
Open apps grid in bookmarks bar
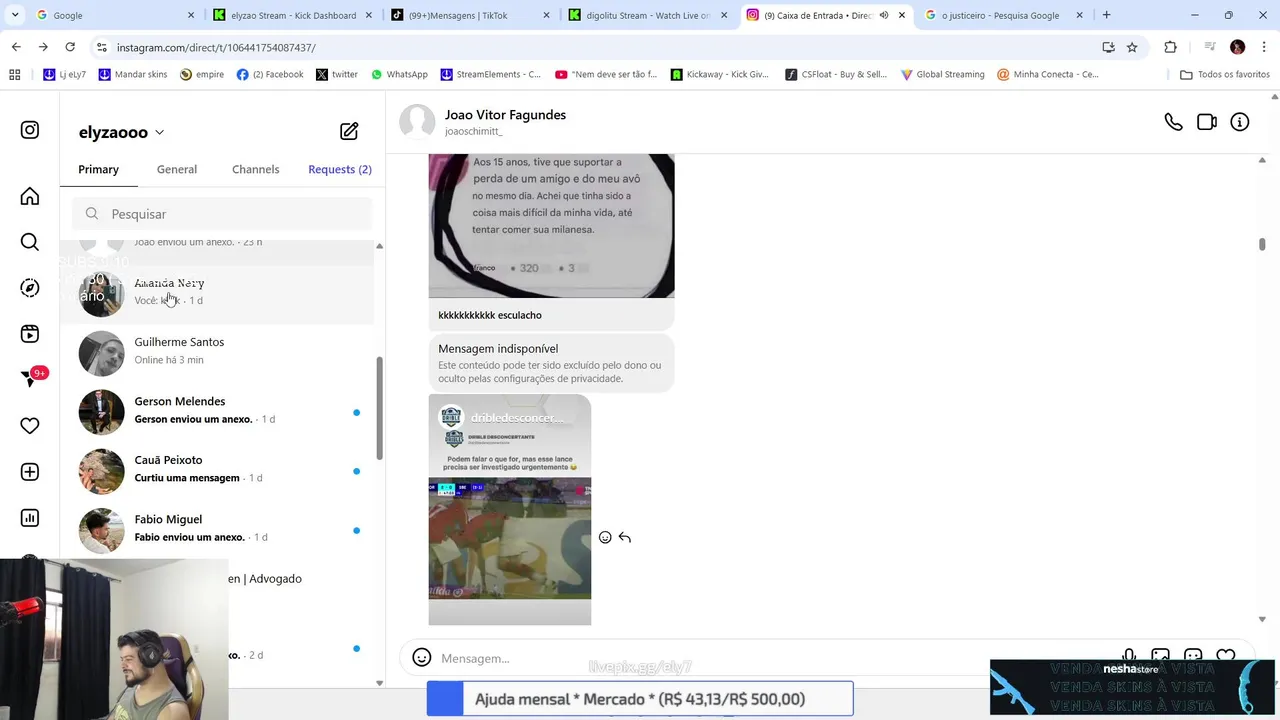14,74
